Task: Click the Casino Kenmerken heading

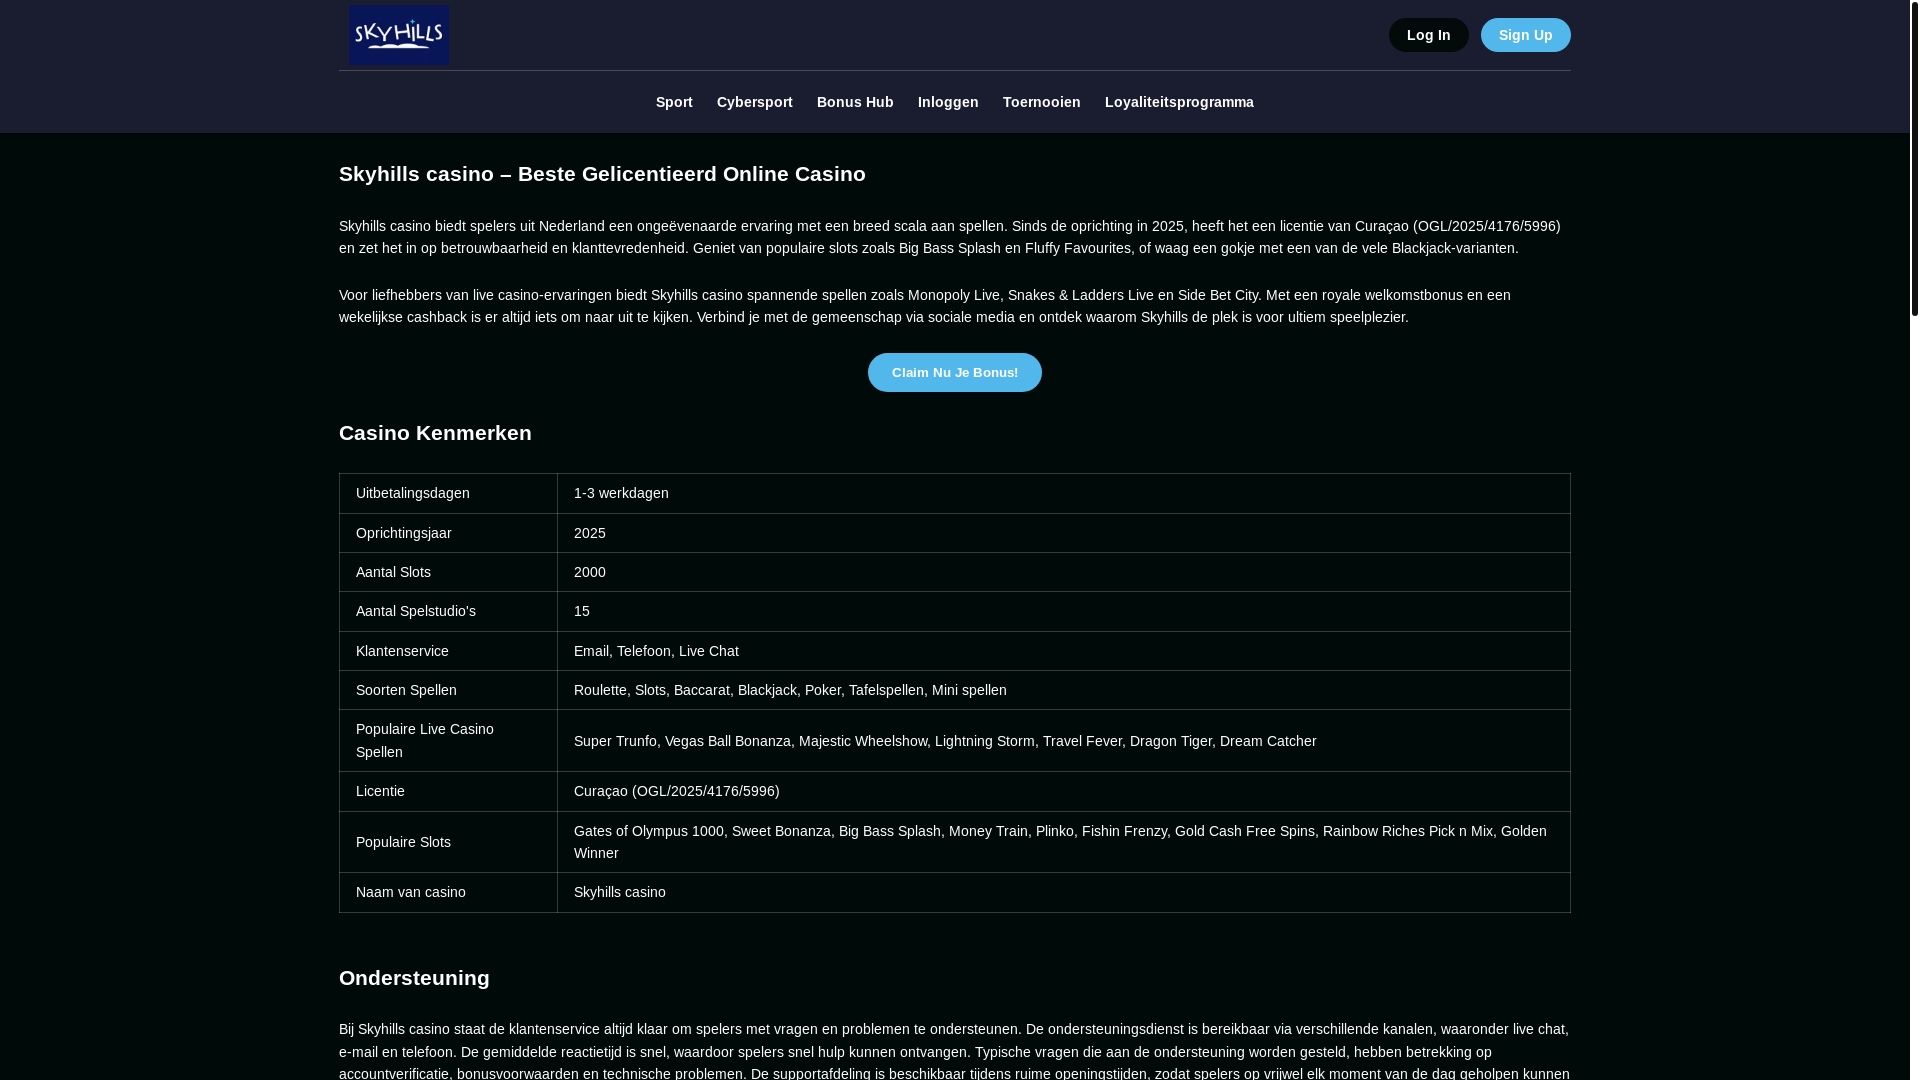Action: [435, 433]
